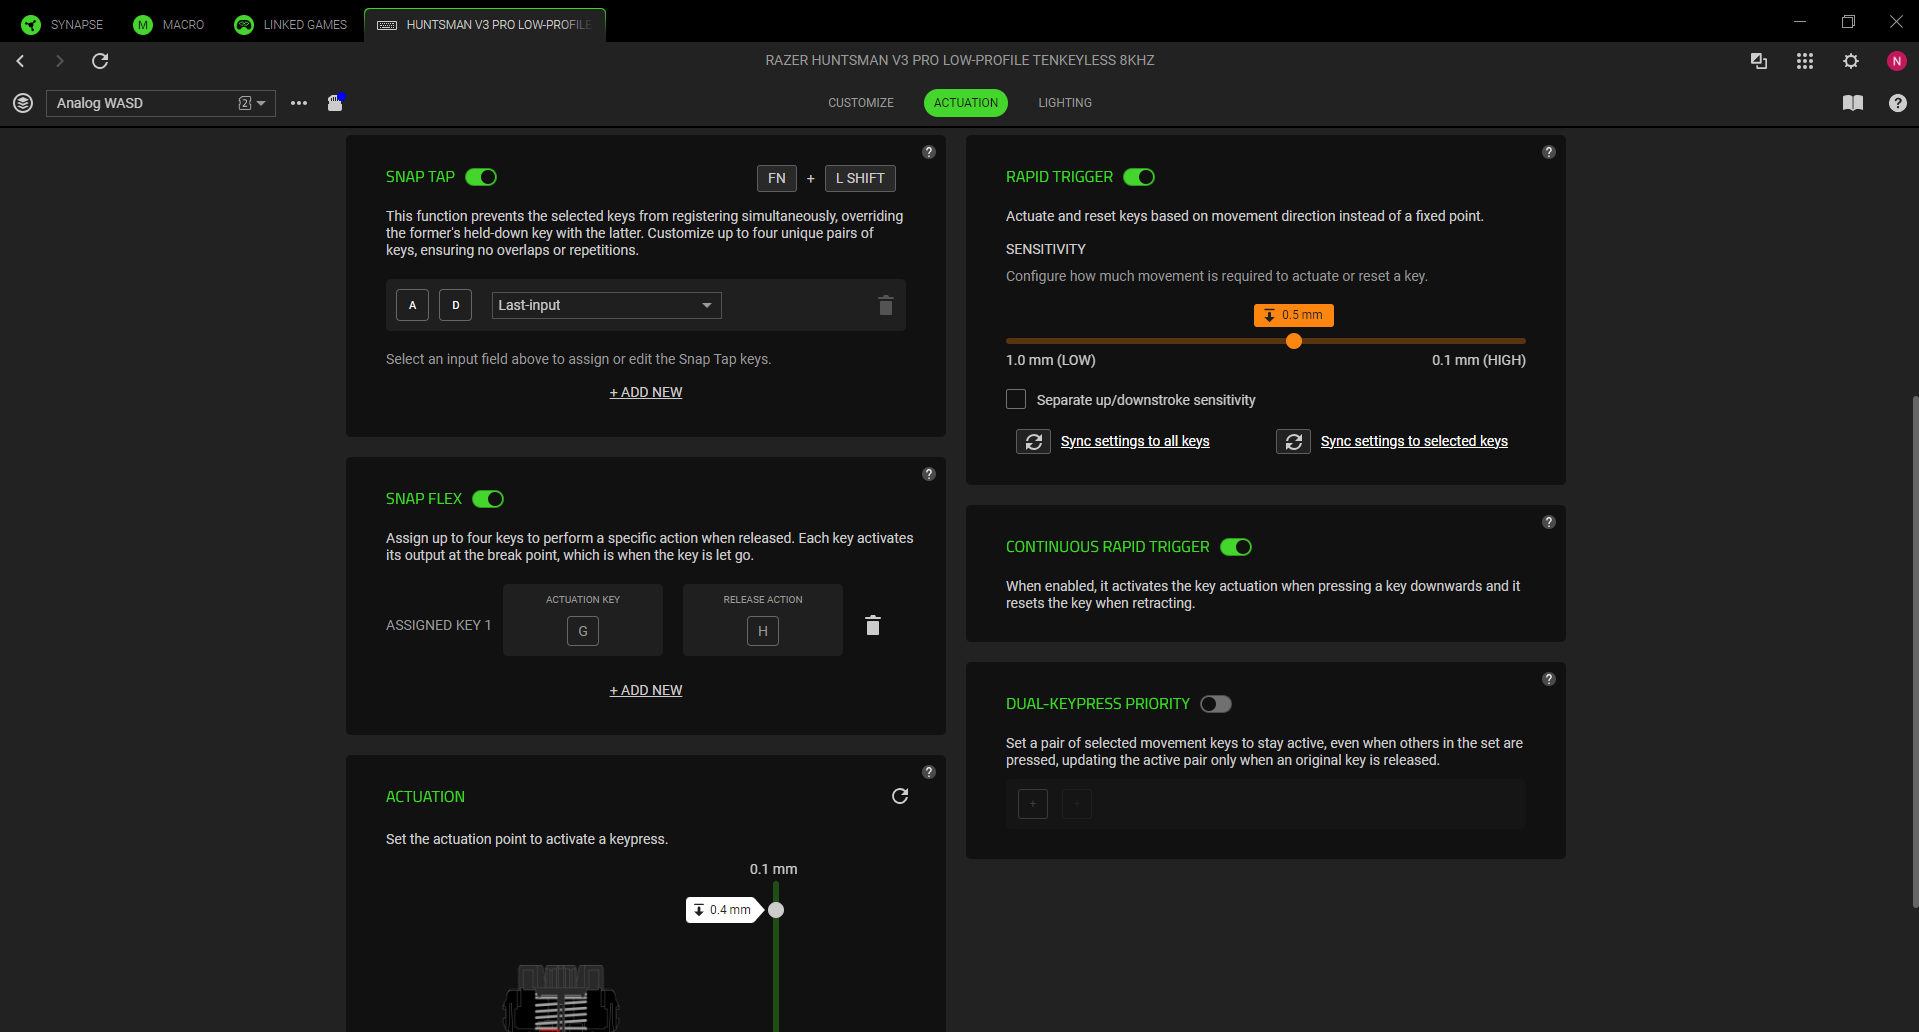
Task: Edit the G actuation key field
Action: 583,631
